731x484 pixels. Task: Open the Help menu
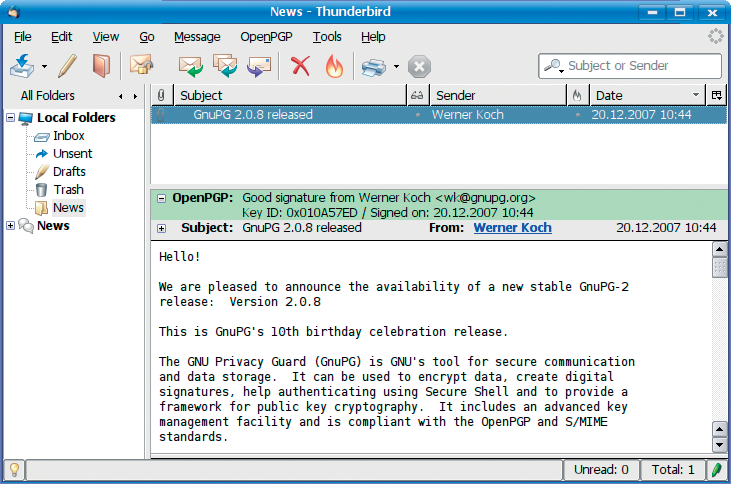[373, 37]
